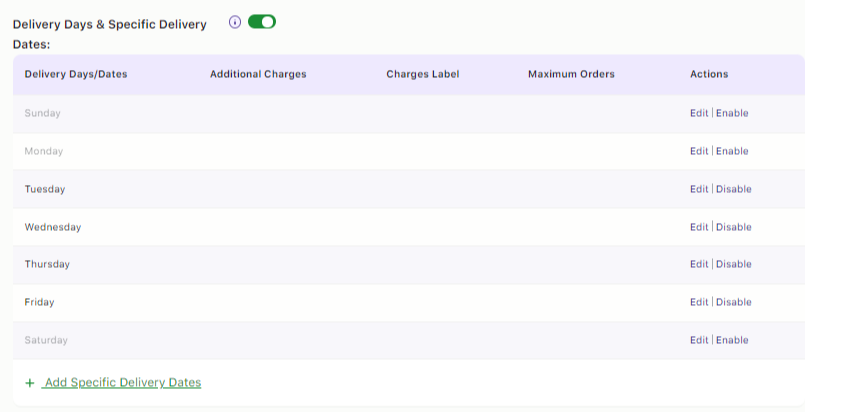Viewport: 846px width, 412px height.
Task: Click the Delivery Days/Dates column header
Action: click(76, 74)
